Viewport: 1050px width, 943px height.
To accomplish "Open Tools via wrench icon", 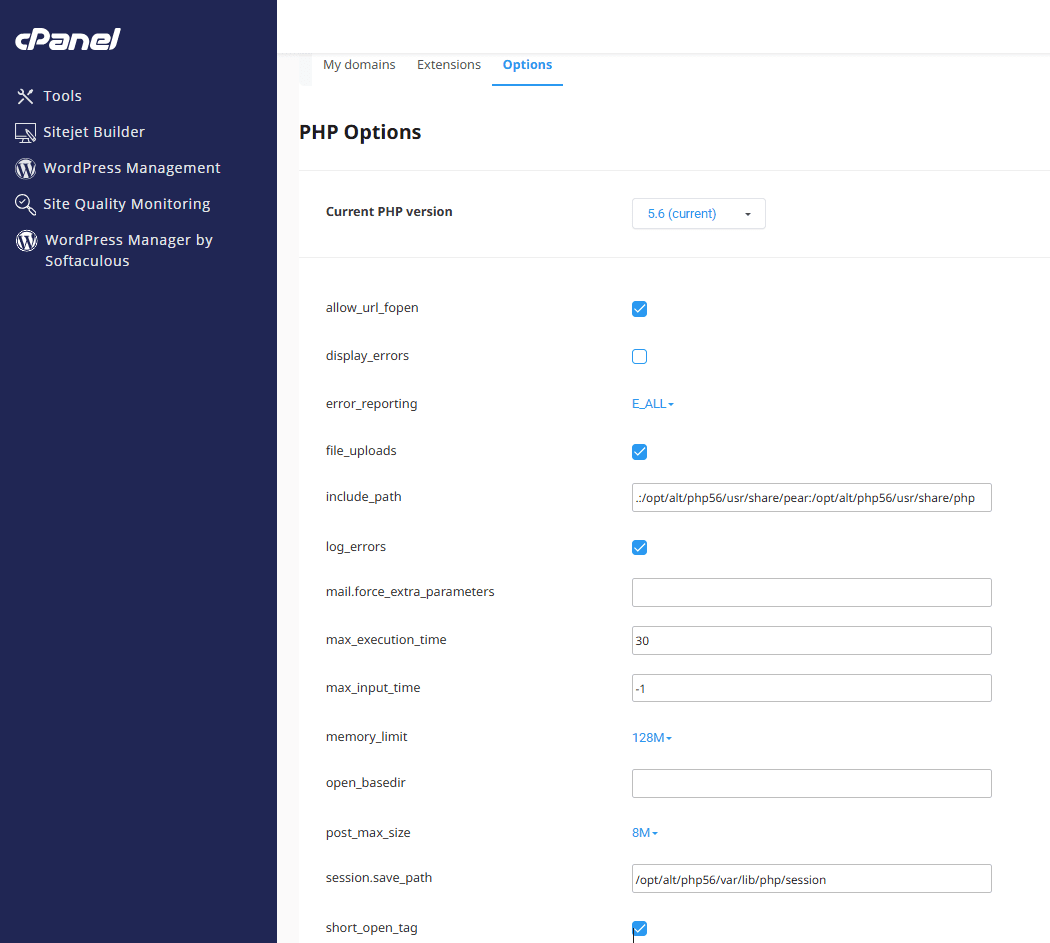I will [26, 96].
